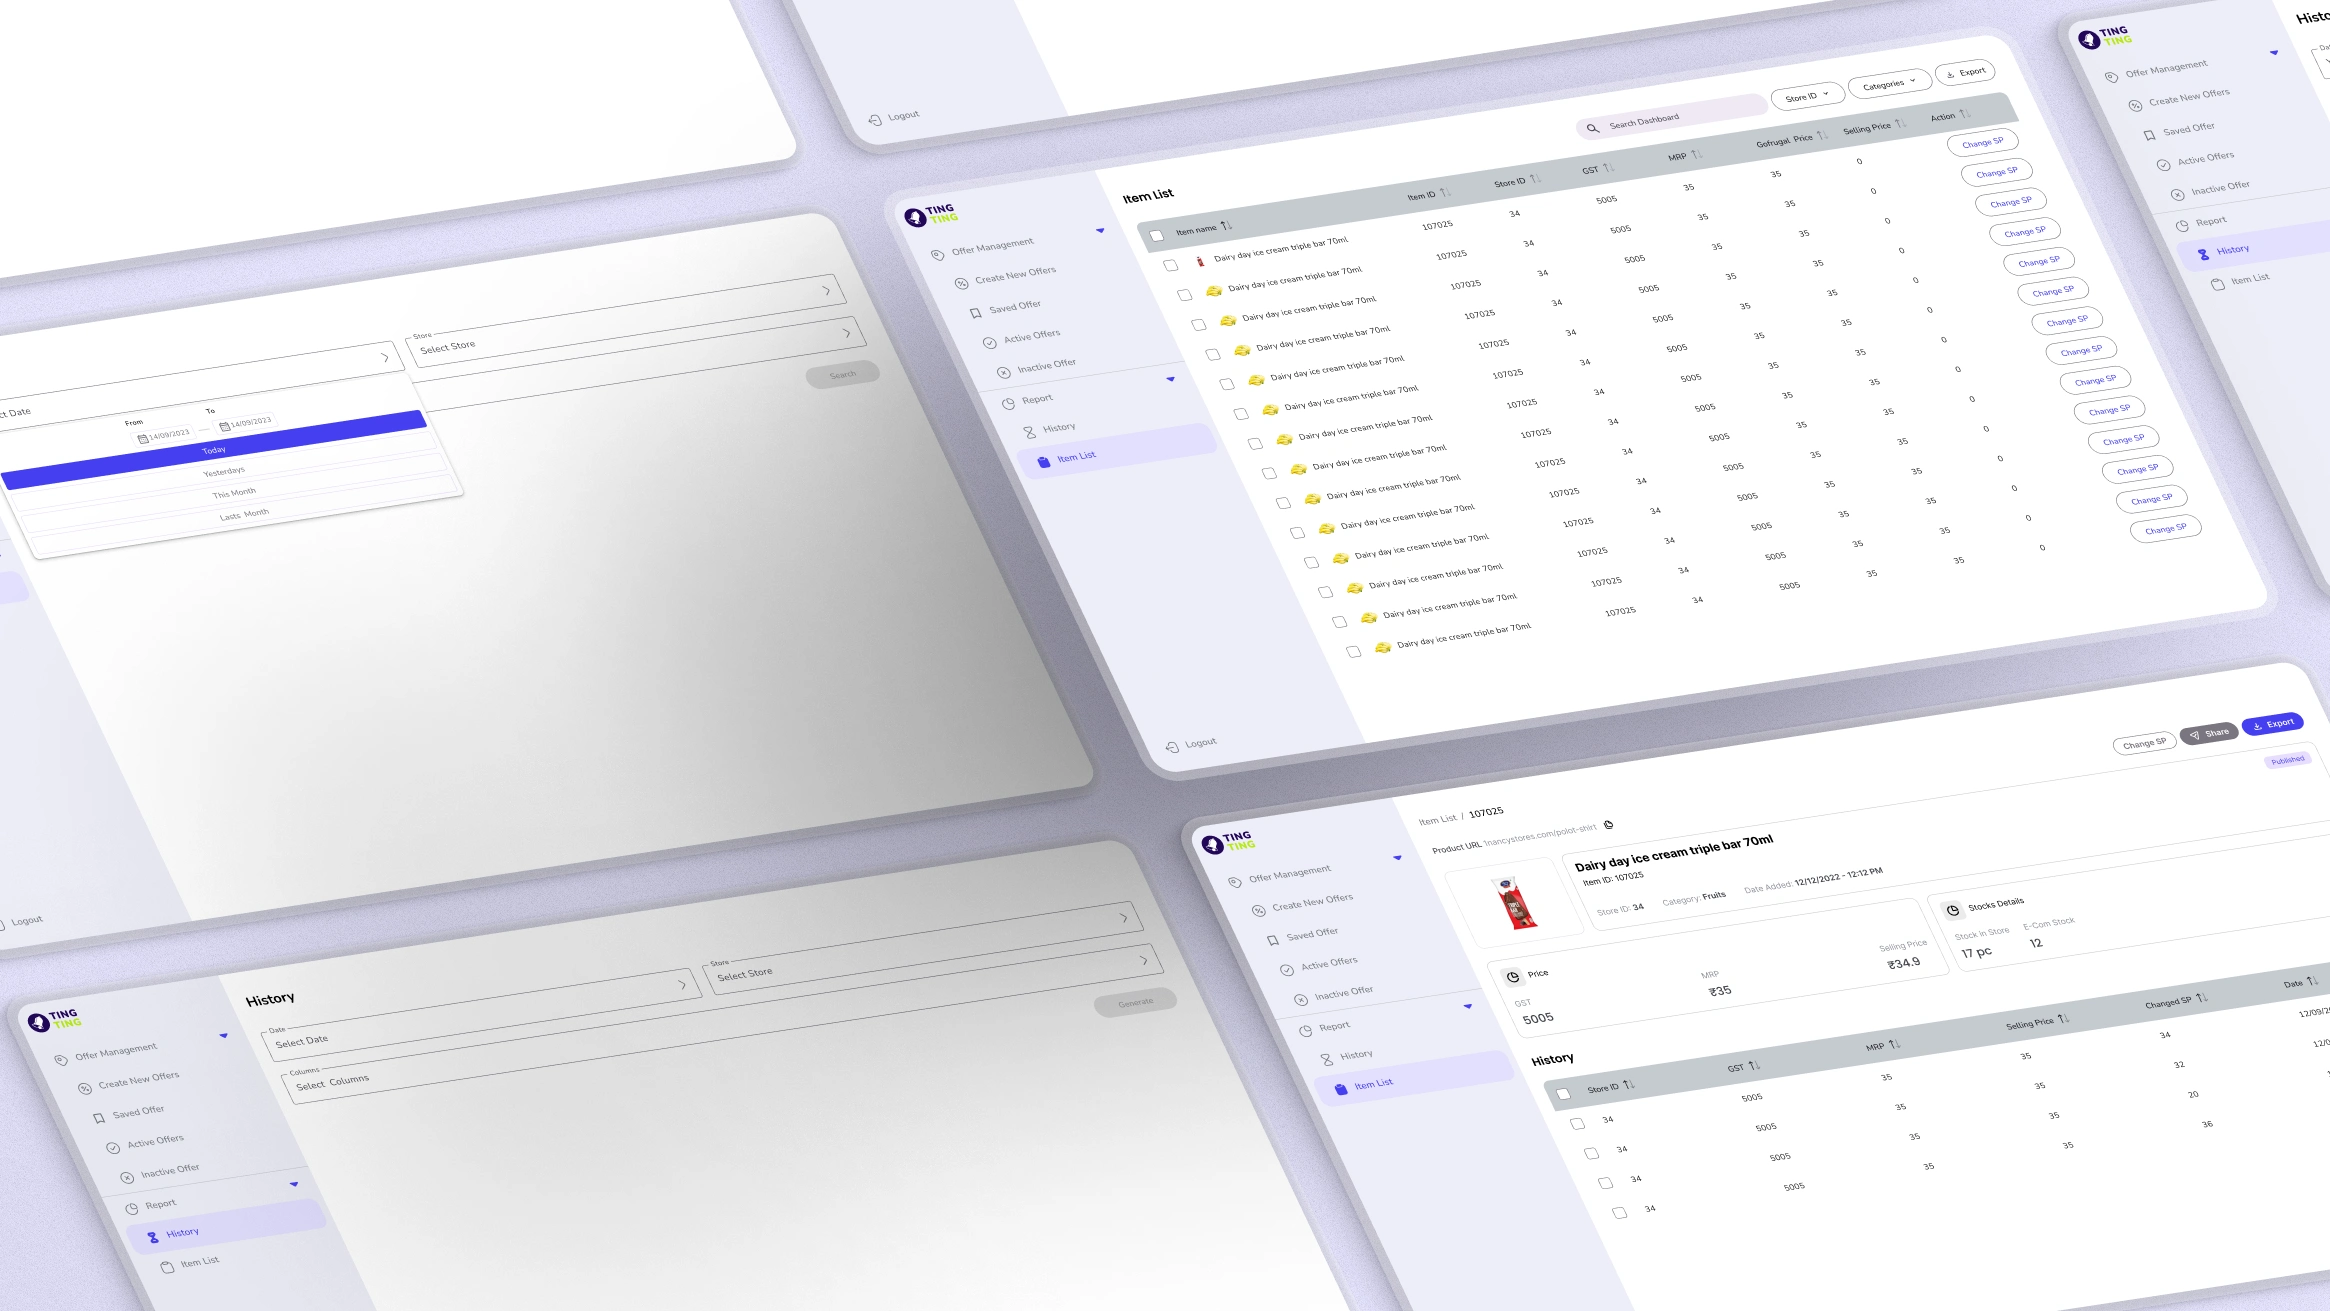Open Select Columns dropdown in History report window

[x=720, y=1026]
